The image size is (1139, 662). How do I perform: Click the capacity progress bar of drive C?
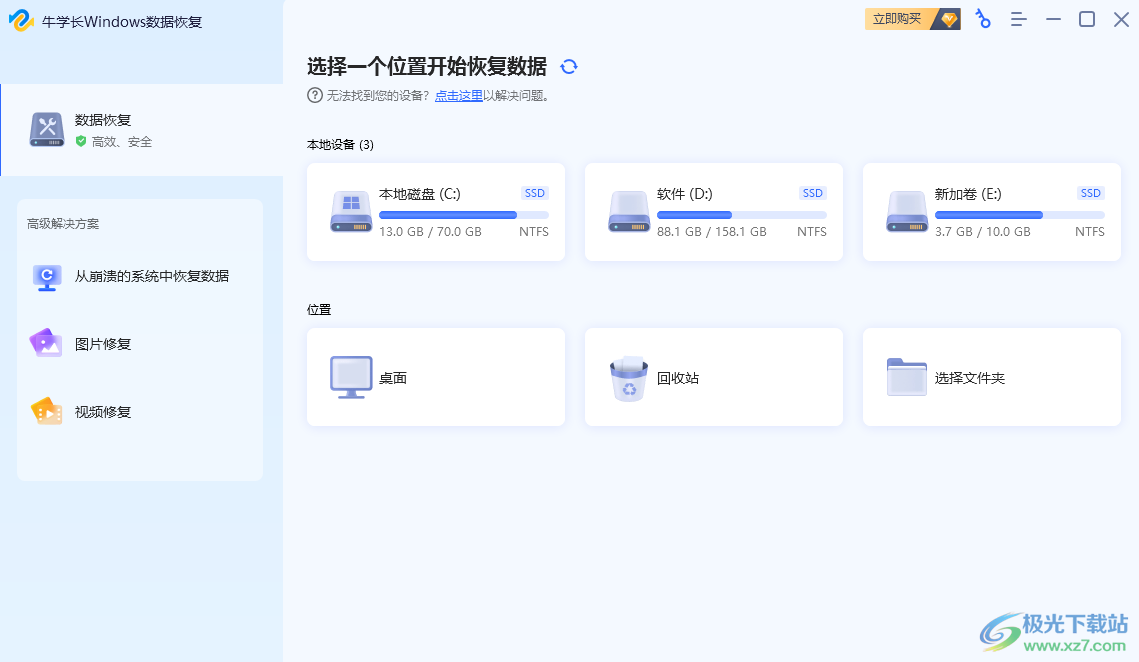[463, 213]
